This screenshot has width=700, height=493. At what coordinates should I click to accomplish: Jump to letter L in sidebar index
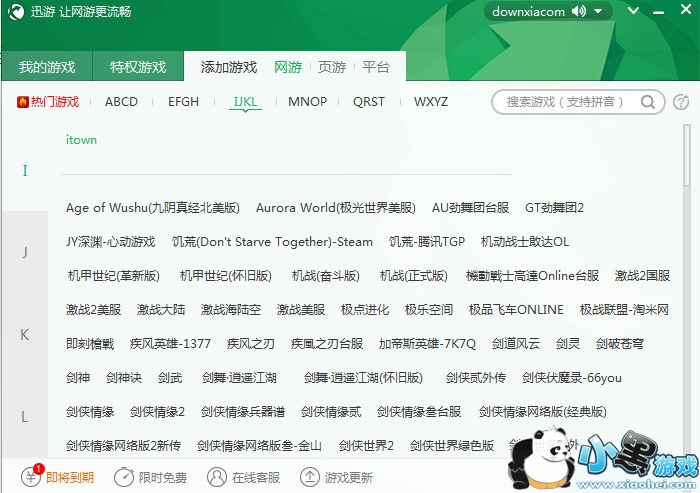25,417
